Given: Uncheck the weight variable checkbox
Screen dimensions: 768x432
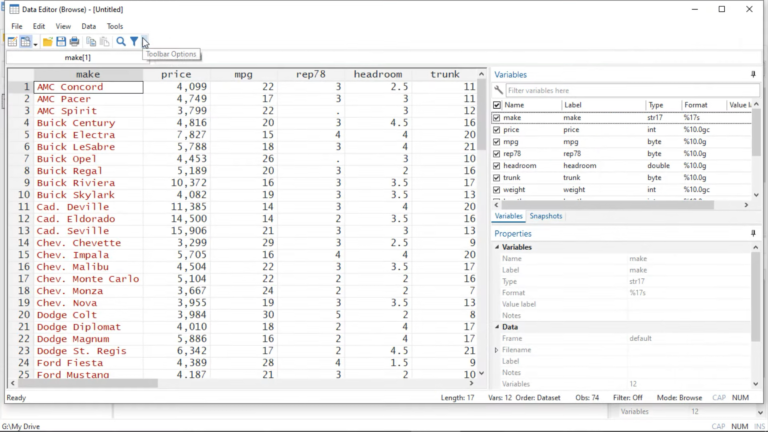Looking at the screenshot, I should pyautogui.click(x=497, y=190).
